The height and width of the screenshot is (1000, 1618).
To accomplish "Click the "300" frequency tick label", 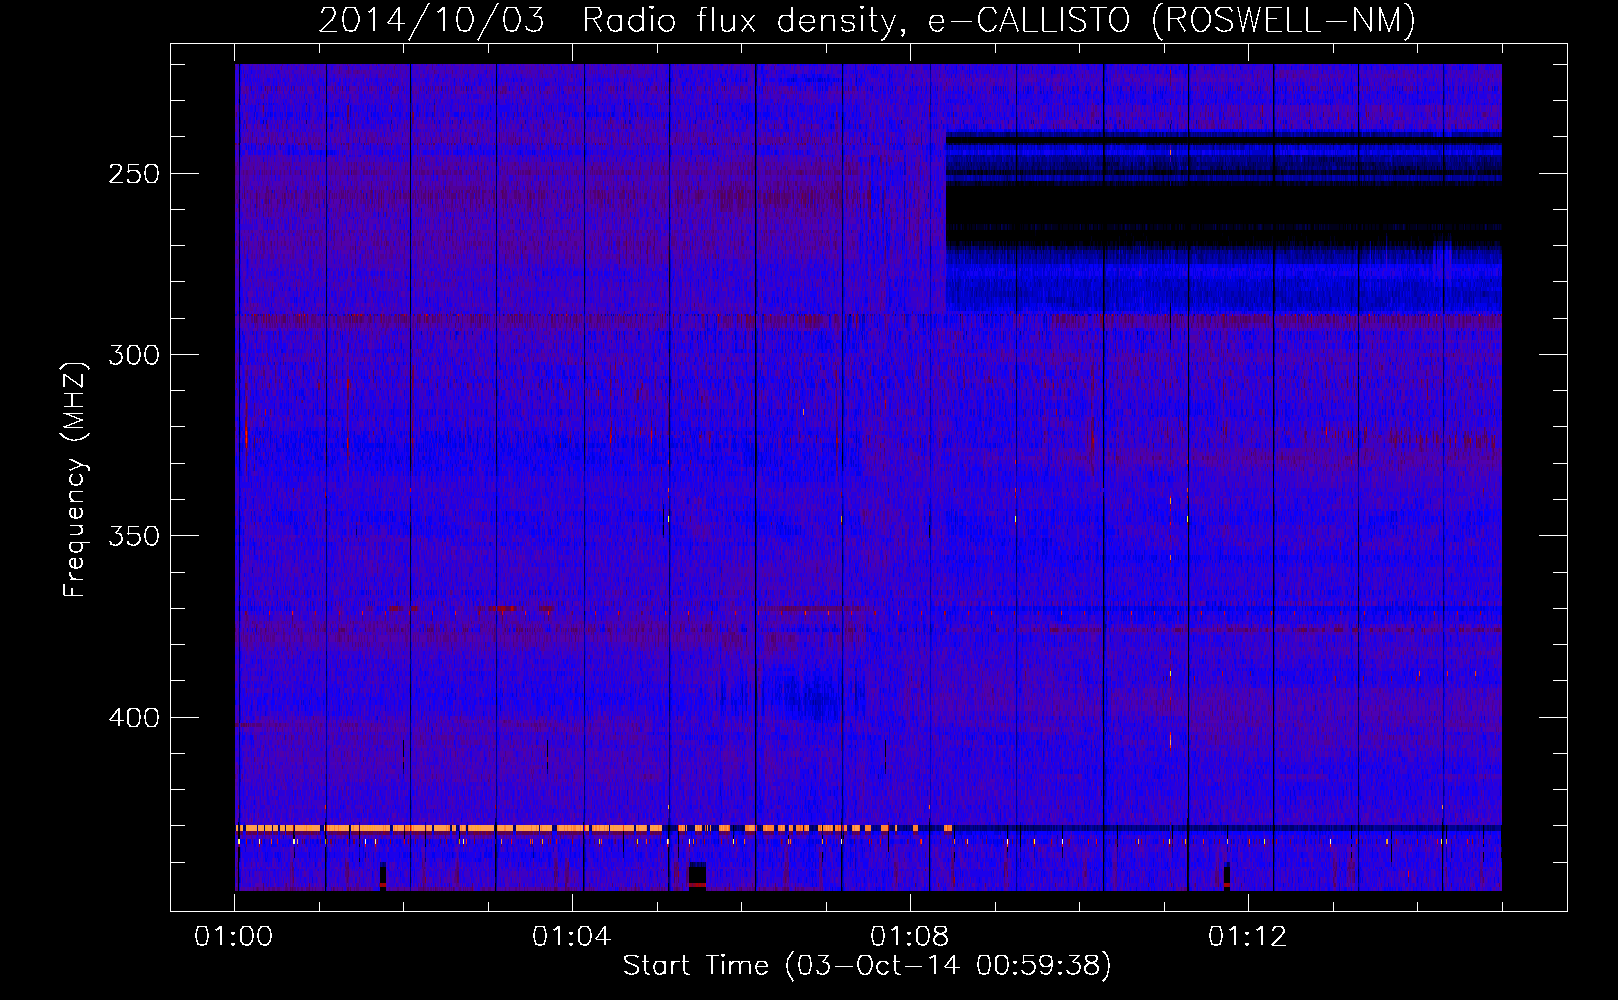I will click(x=134, y=355).
